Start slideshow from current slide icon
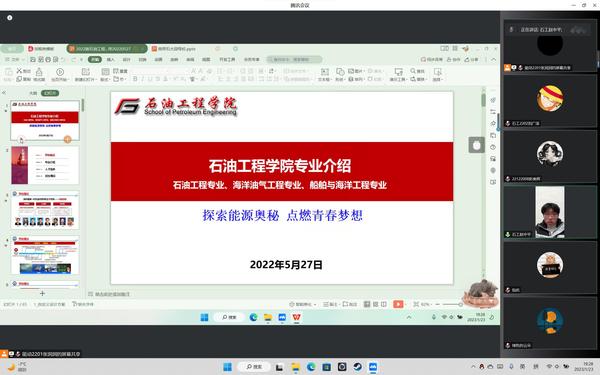Screen dimensions: 600x375 pyautogui.click(x=60, y=72)
